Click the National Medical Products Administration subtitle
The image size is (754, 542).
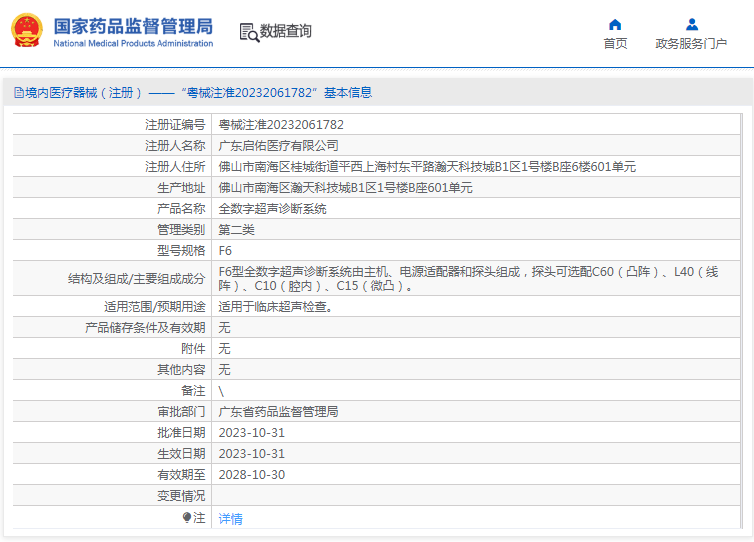(x=132, y=44)
